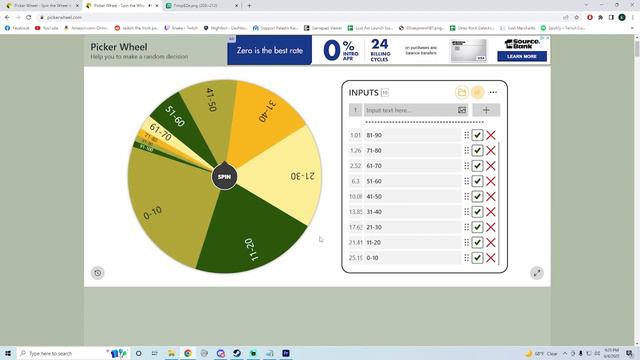This screenshot has width=640, height=360.
Task: Switch to the png image browser tab
Action: point(199,6)
